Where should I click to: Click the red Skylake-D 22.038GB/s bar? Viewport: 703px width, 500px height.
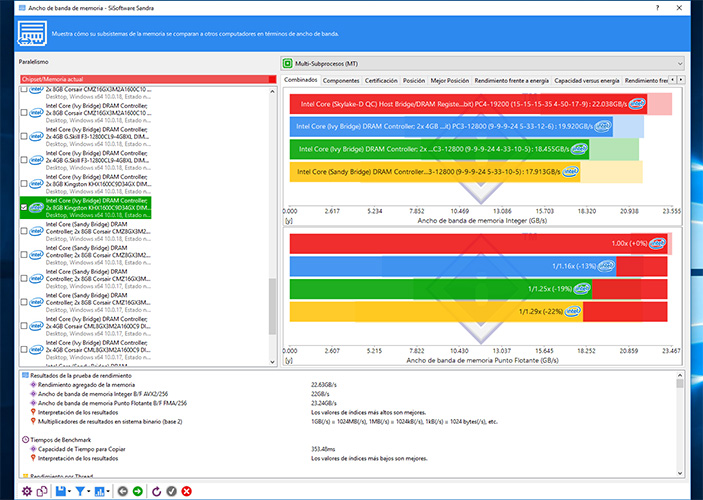click(468, 104)
